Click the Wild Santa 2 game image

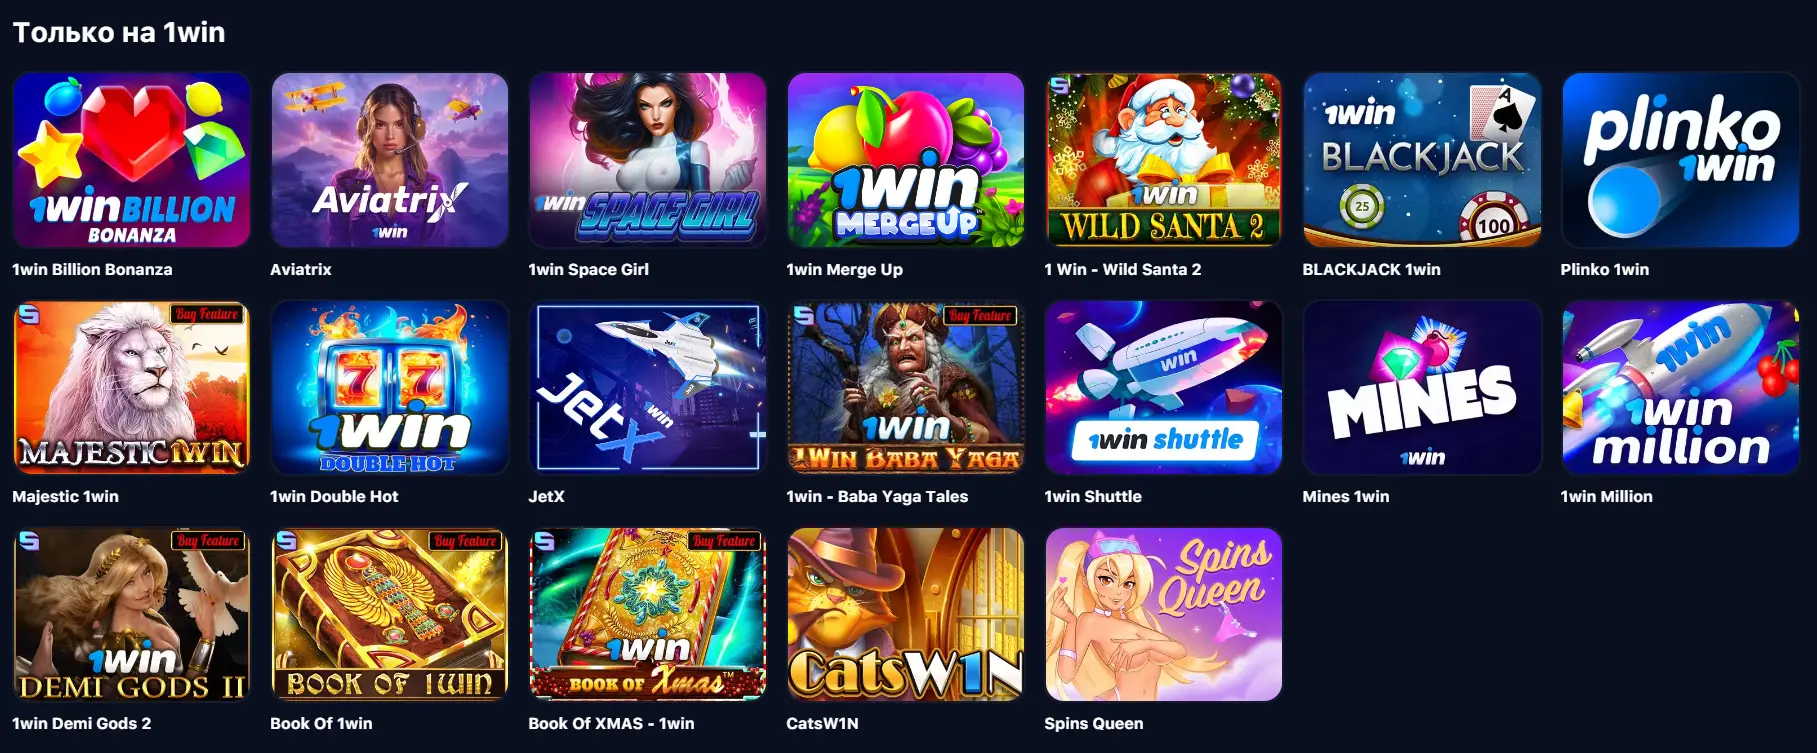point(1163,160)
